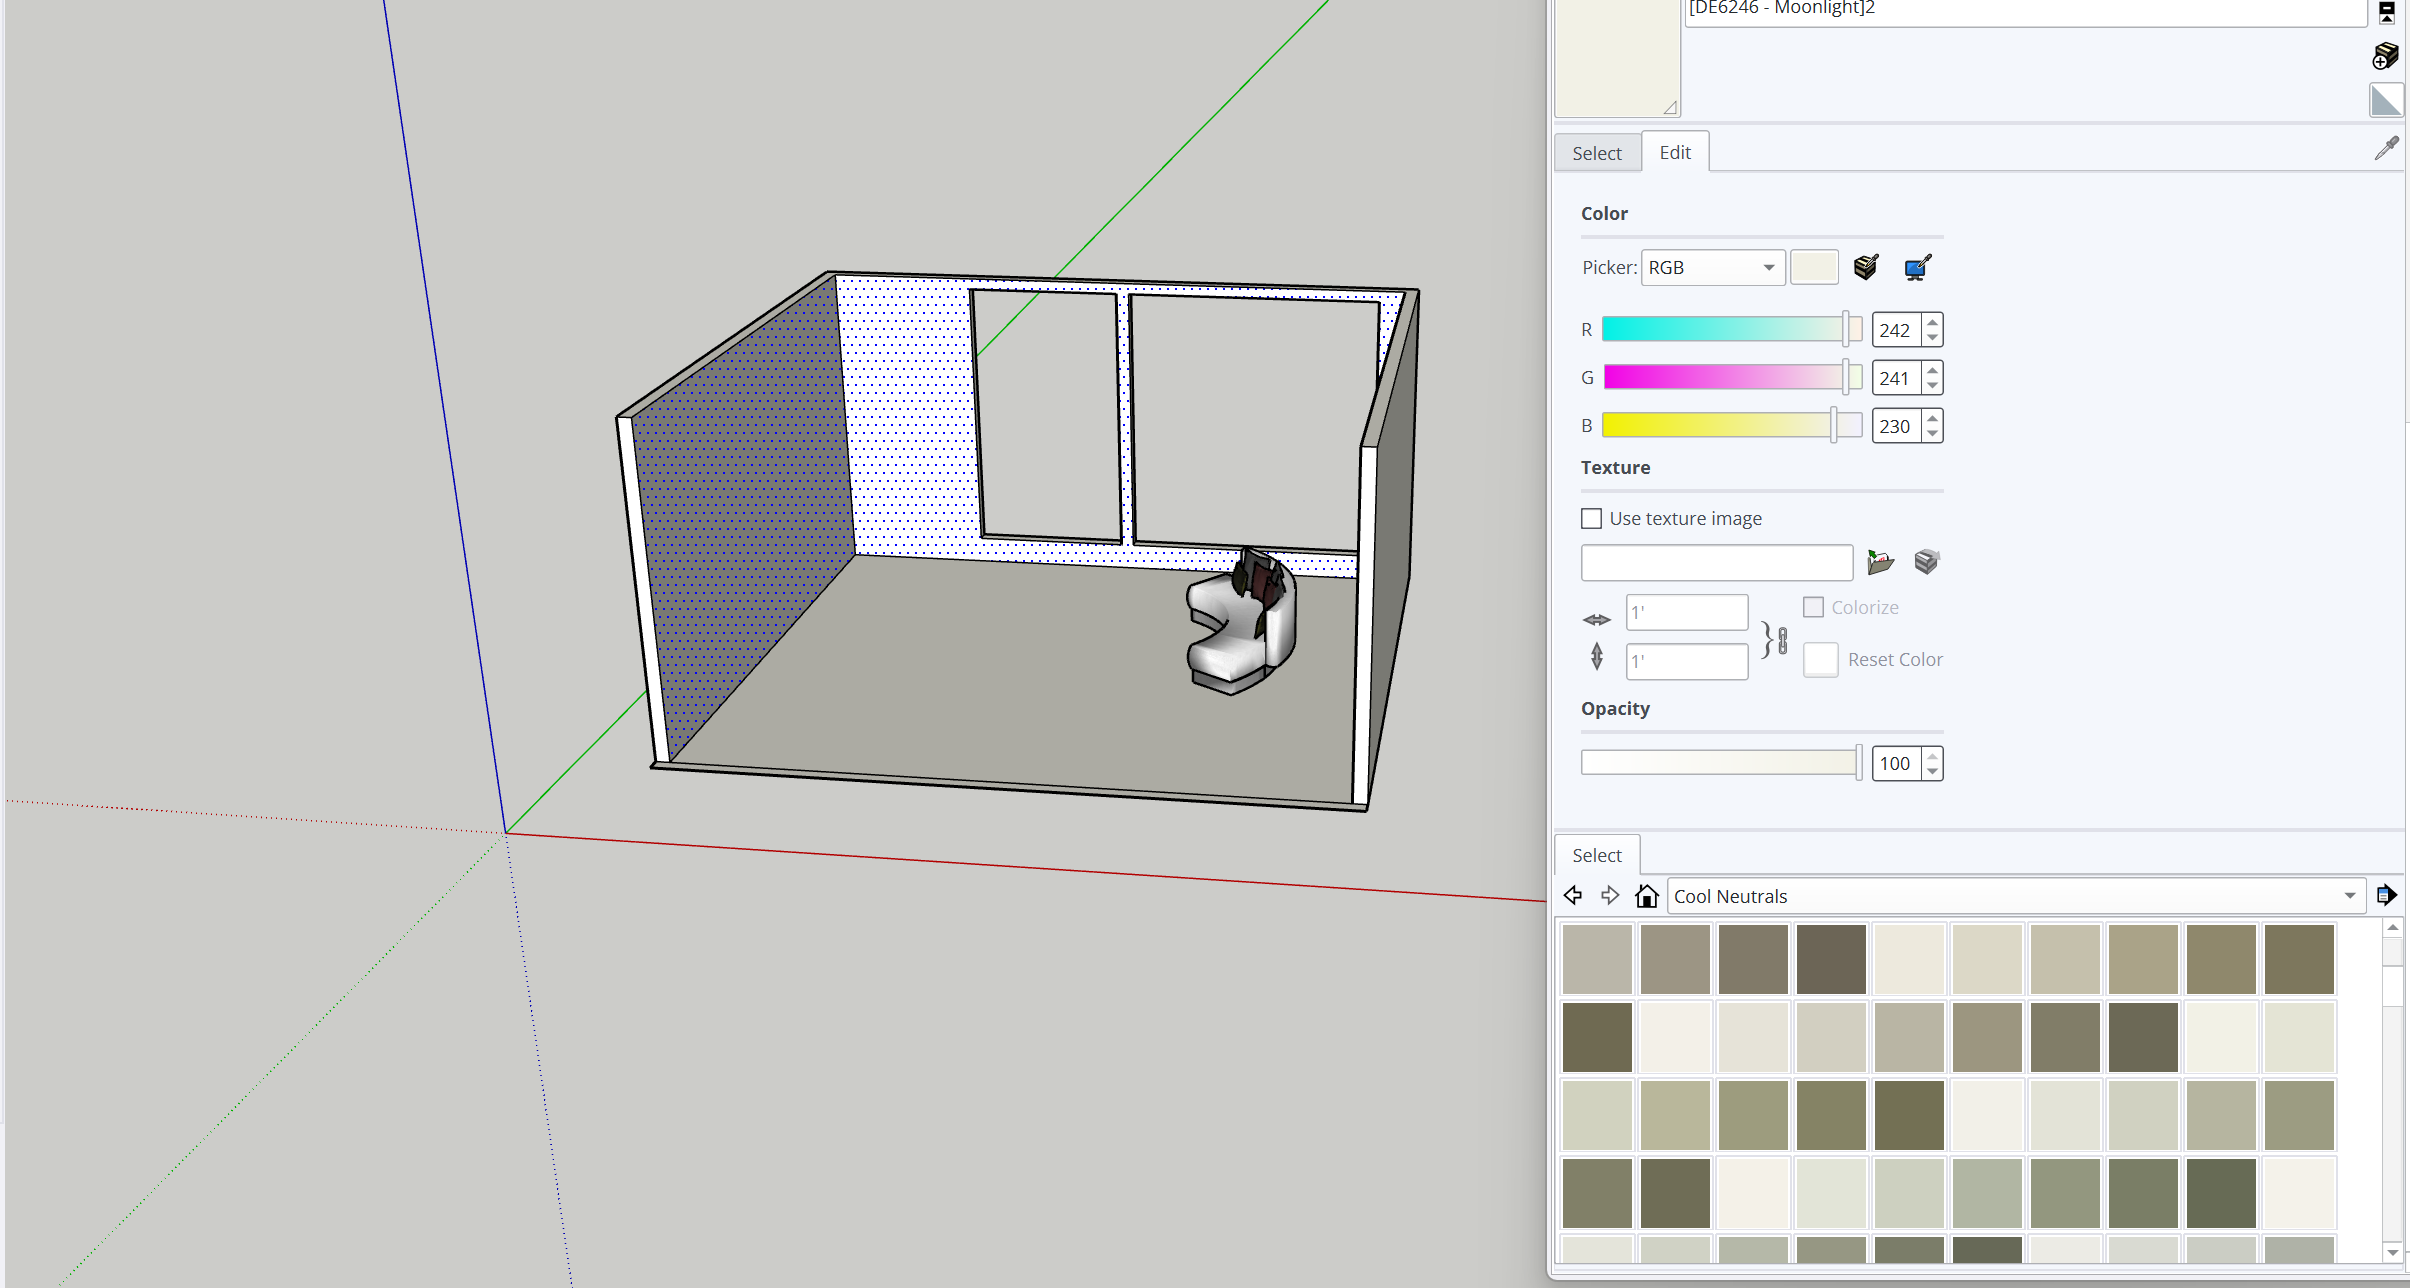Collapse the secondary selection pane toggle
This screenshot has width=2410, height=1288.
2386,12
